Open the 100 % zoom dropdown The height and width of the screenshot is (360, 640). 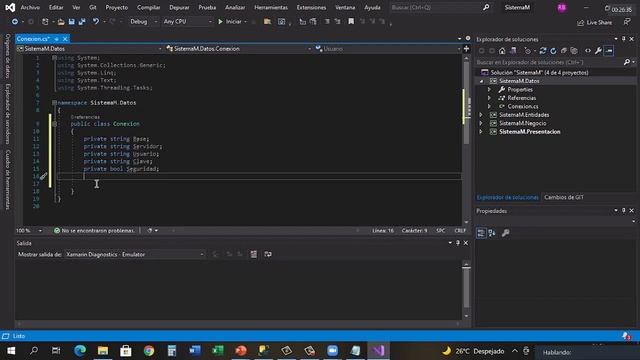point(29,231)
